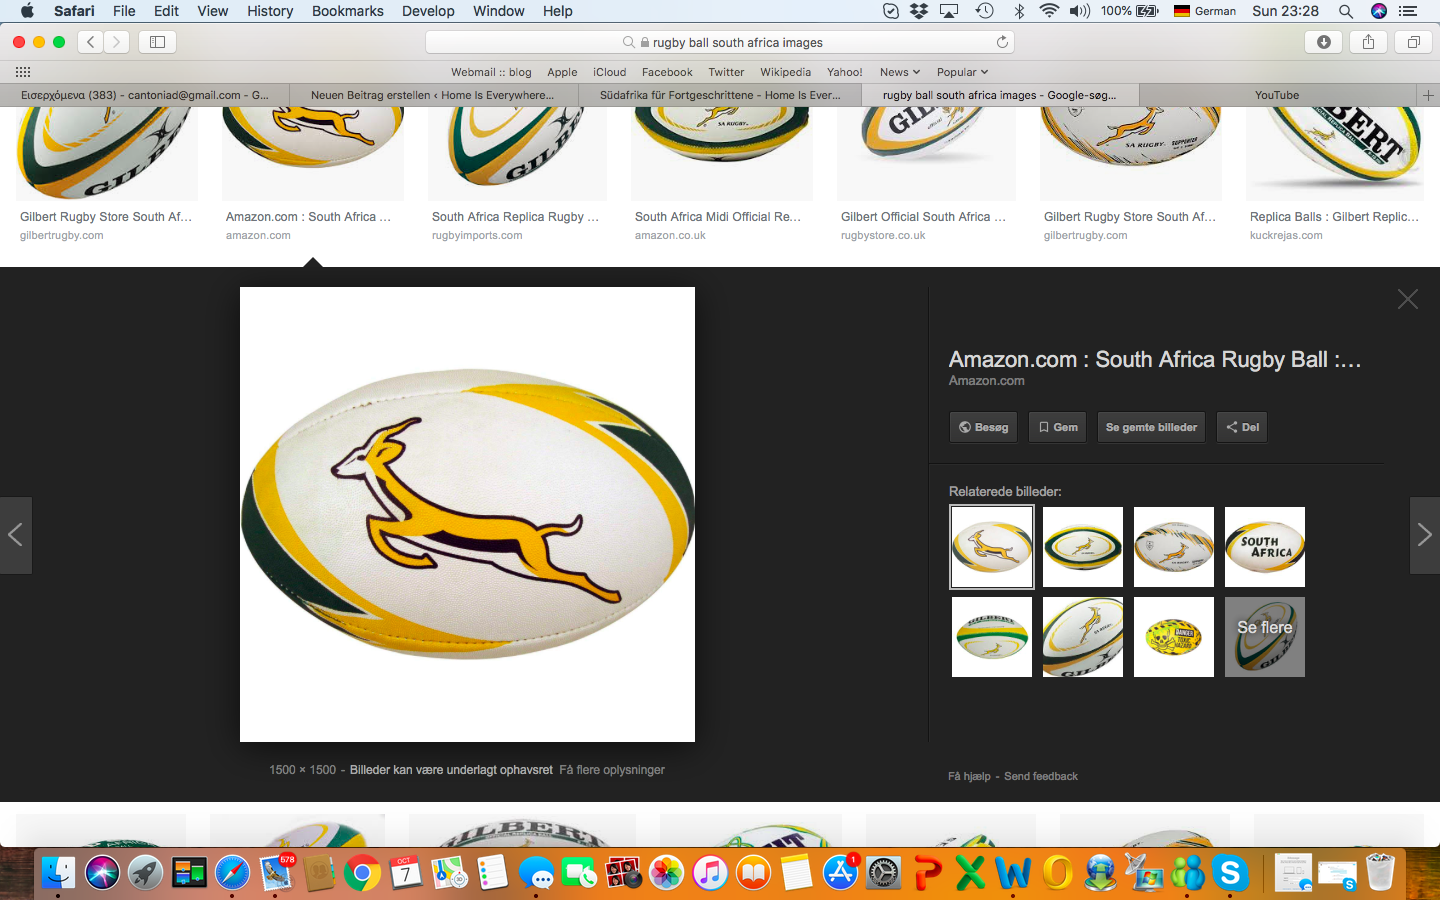Open South Africa Replica Rugby rugbyimports result

click(515, 217)
